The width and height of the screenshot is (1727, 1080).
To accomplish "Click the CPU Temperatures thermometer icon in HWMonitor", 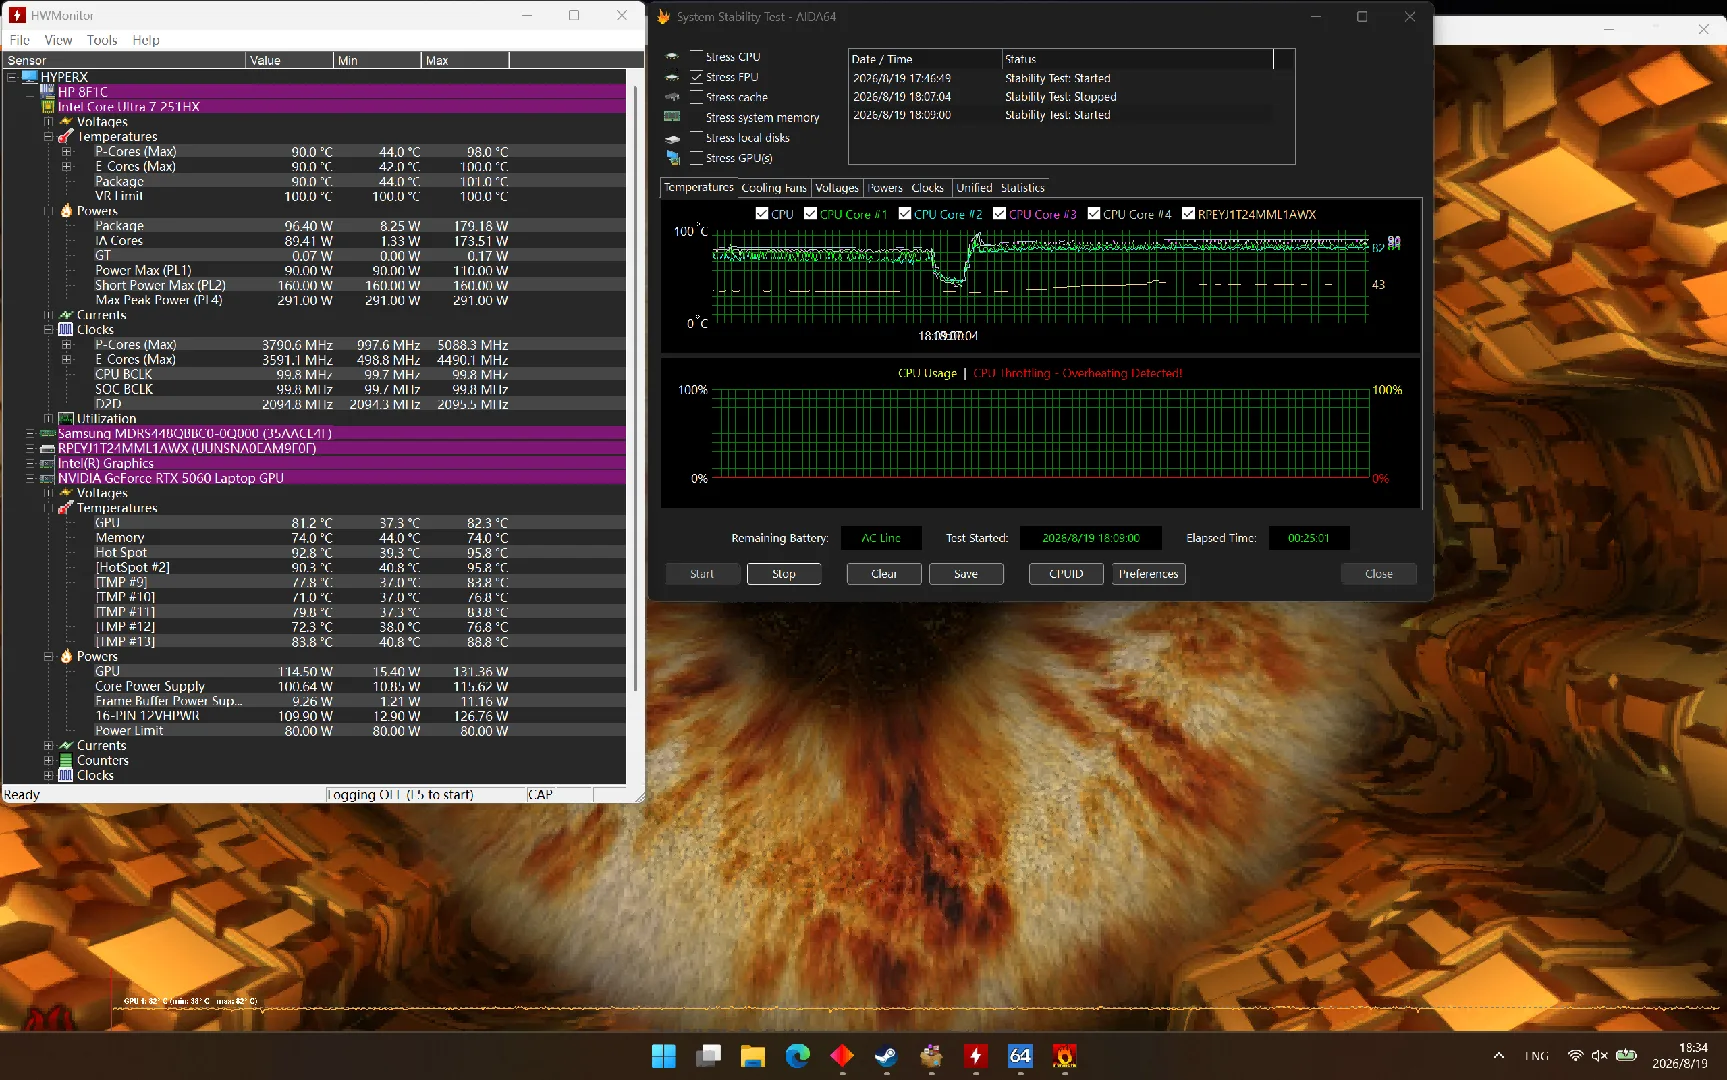I will point(66,137).
